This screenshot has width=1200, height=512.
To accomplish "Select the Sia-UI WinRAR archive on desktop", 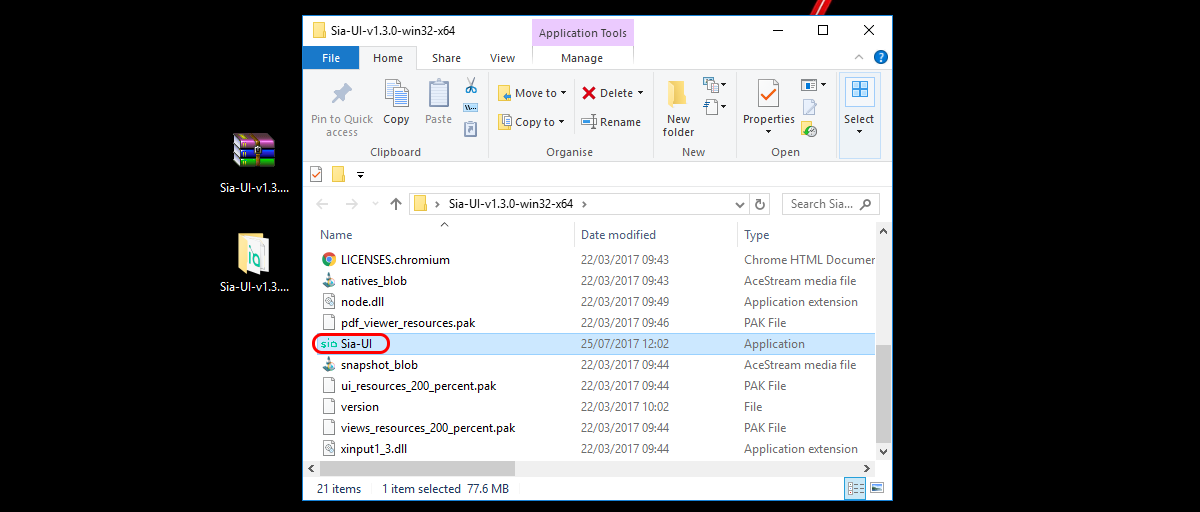I will click(x=254, y=161).
